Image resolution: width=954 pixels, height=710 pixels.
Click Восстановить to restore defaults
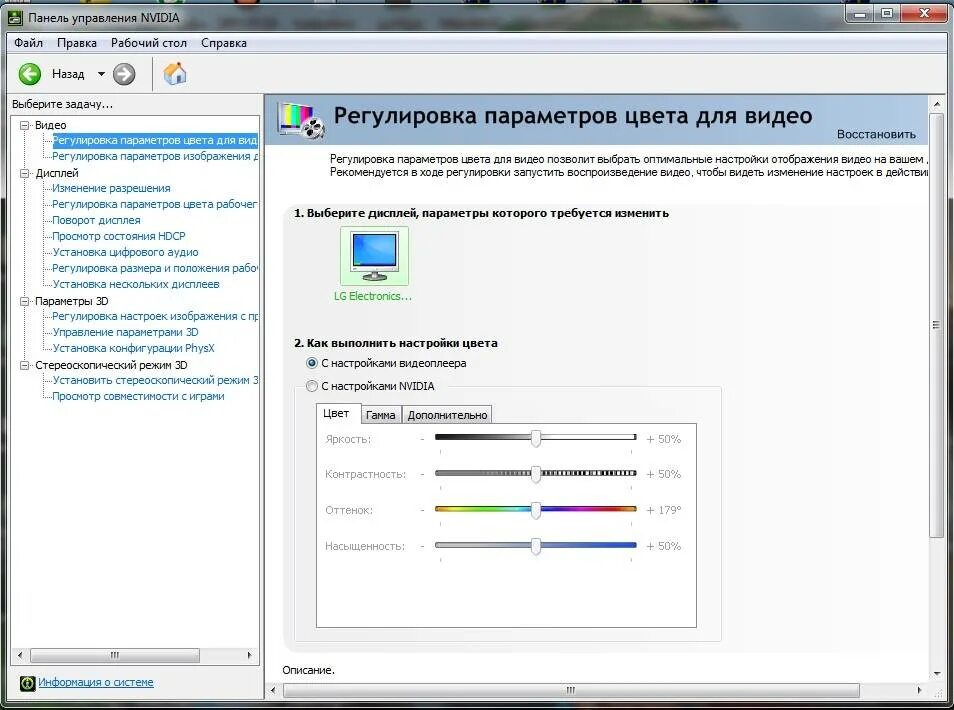point(876,134)
